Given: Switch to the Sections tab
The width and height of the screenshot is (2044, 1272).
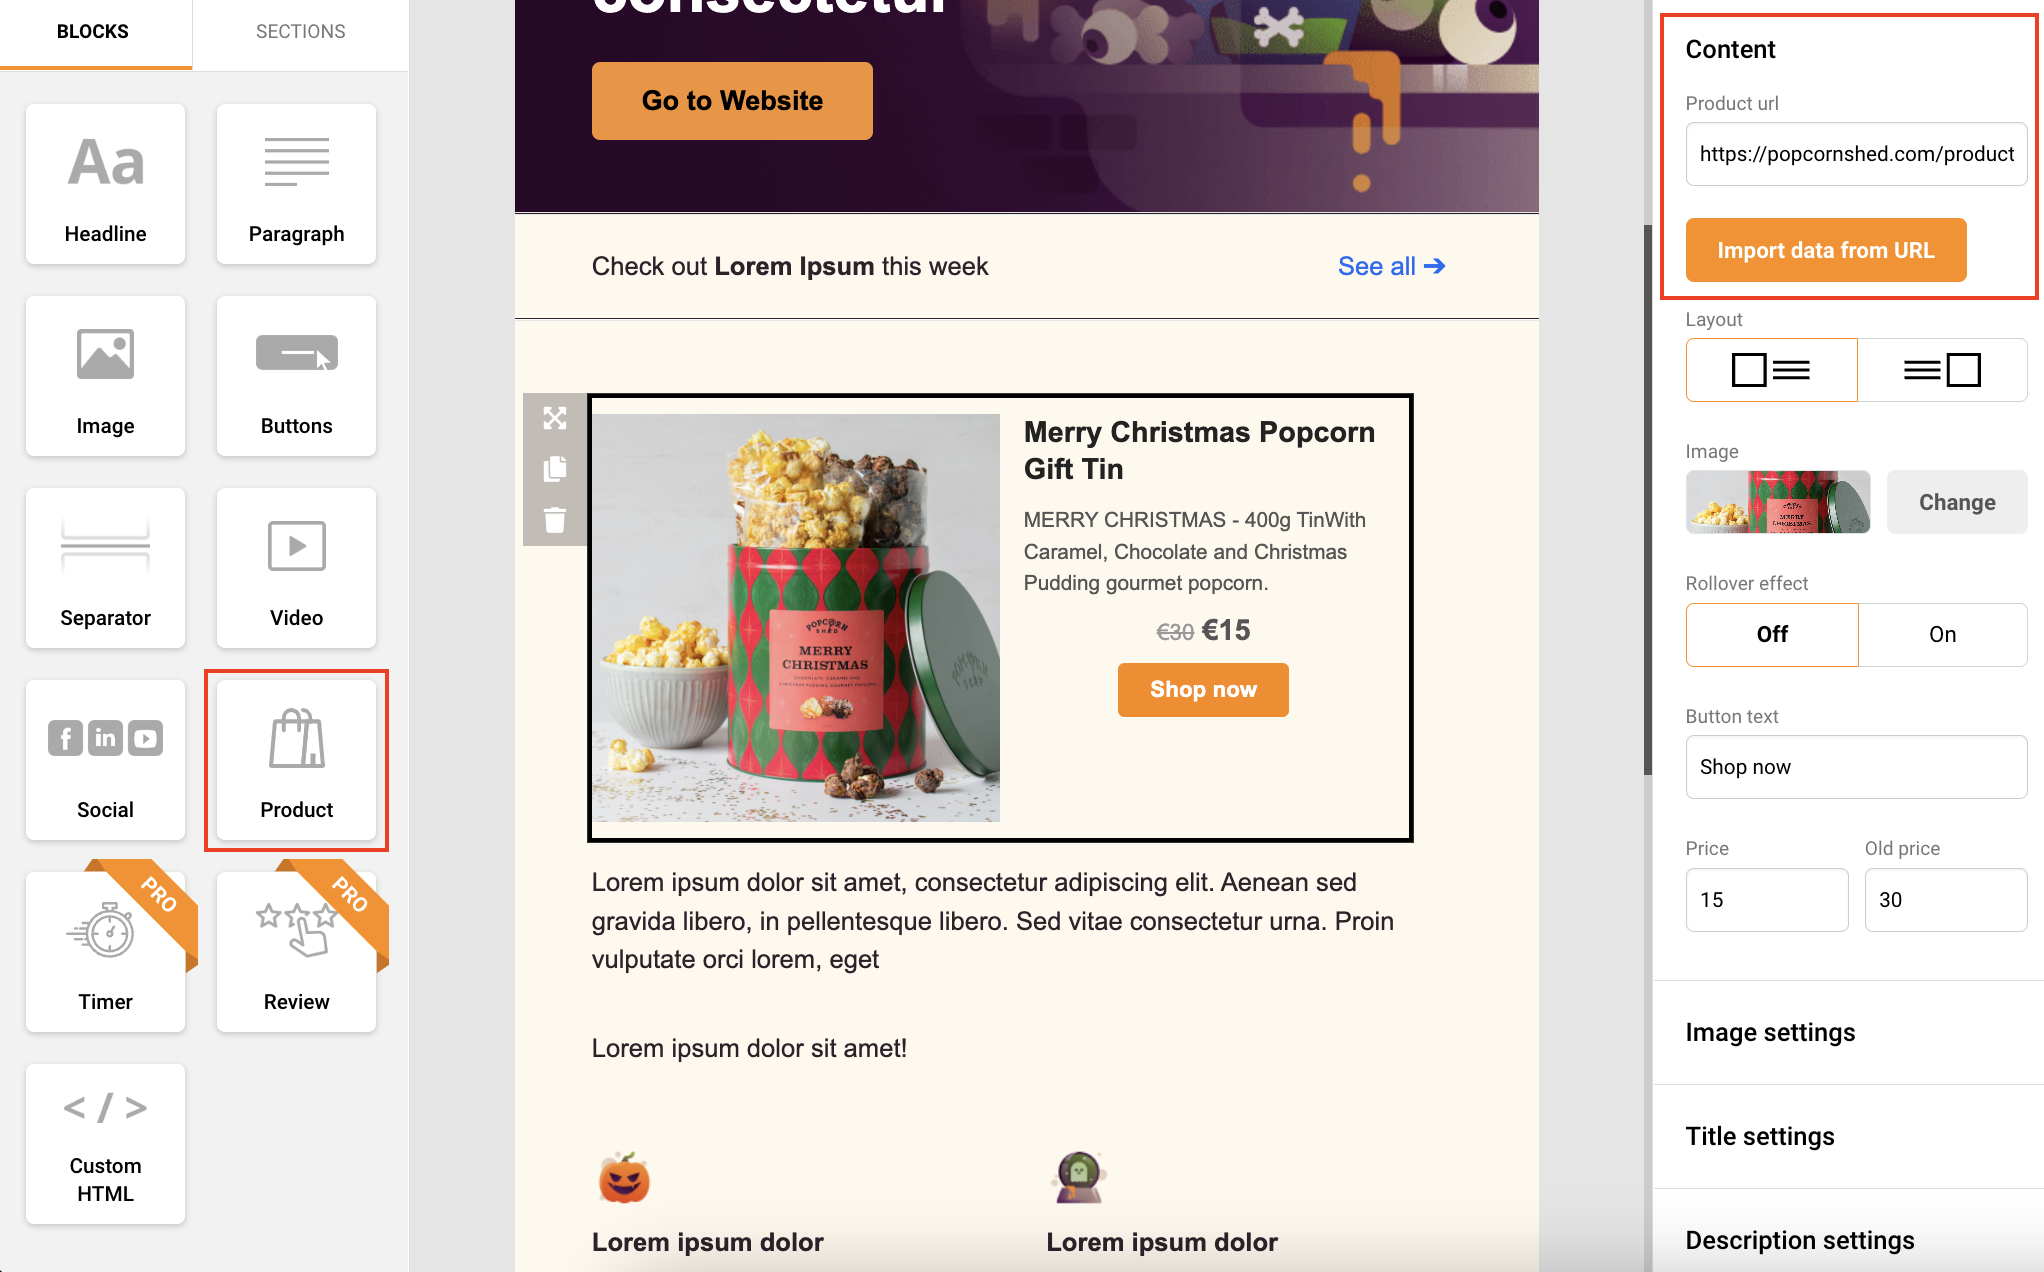Looking at the screenshot, I should 301,32.
